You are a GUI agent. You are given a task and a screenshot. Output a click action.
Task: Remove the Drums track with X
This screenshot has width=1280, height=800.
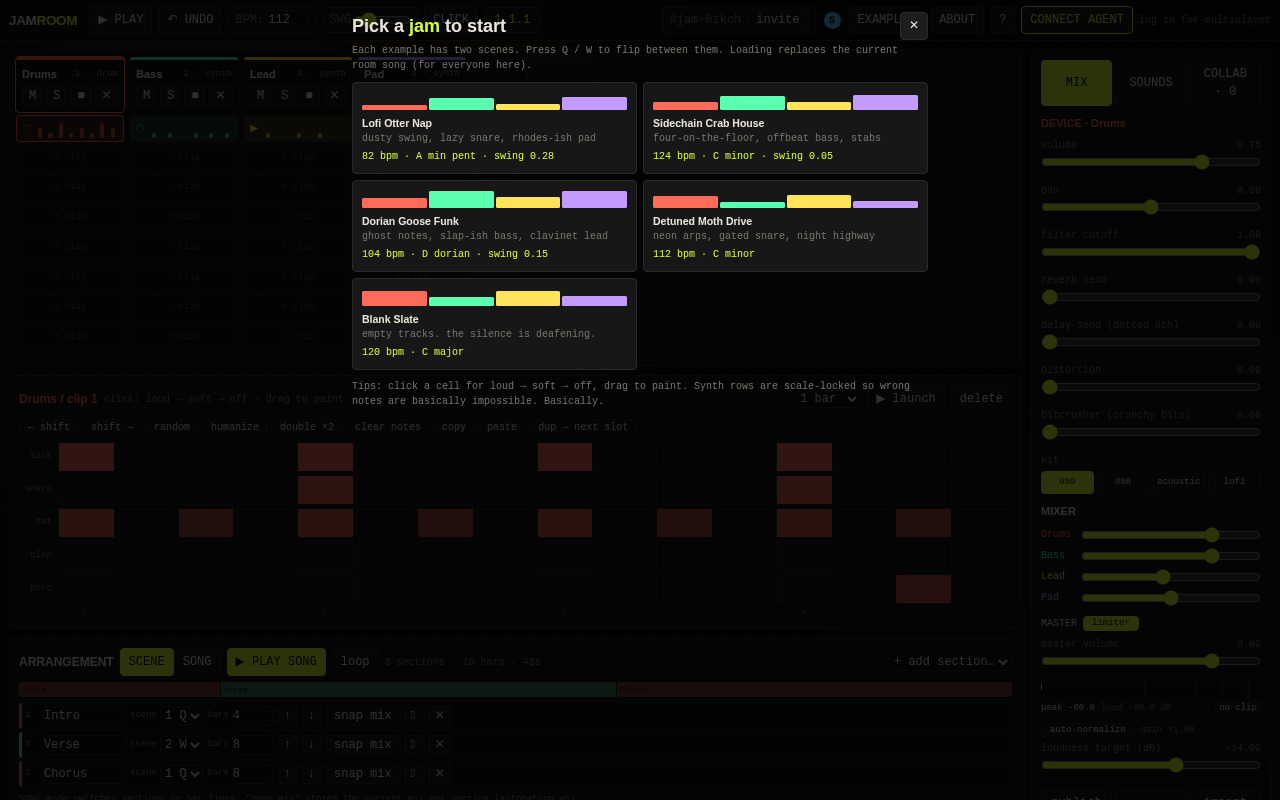point(106,95)
